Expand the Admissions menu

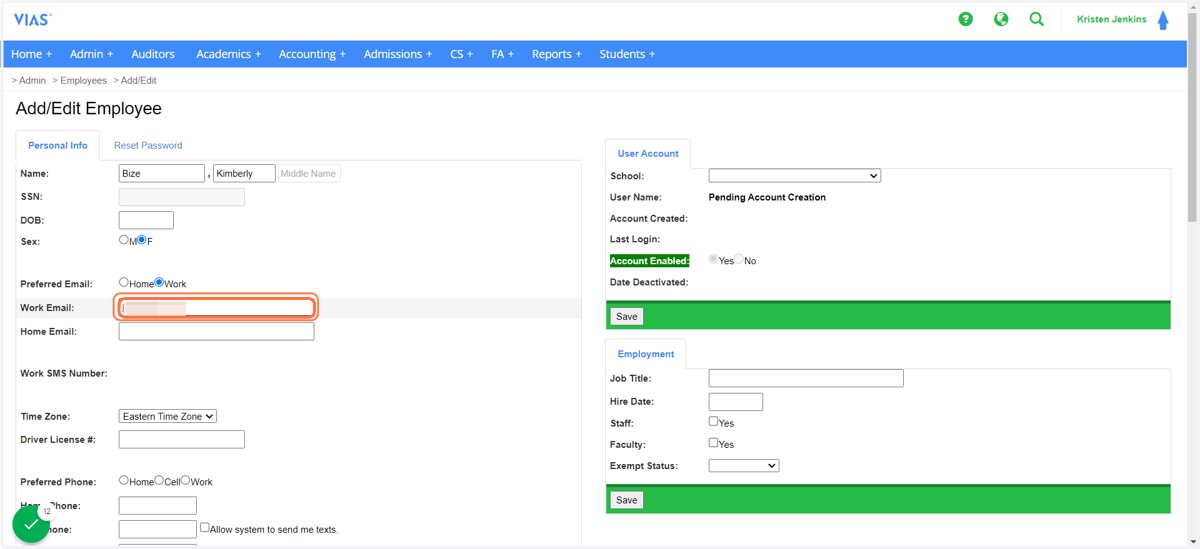[x=398, y=54]
